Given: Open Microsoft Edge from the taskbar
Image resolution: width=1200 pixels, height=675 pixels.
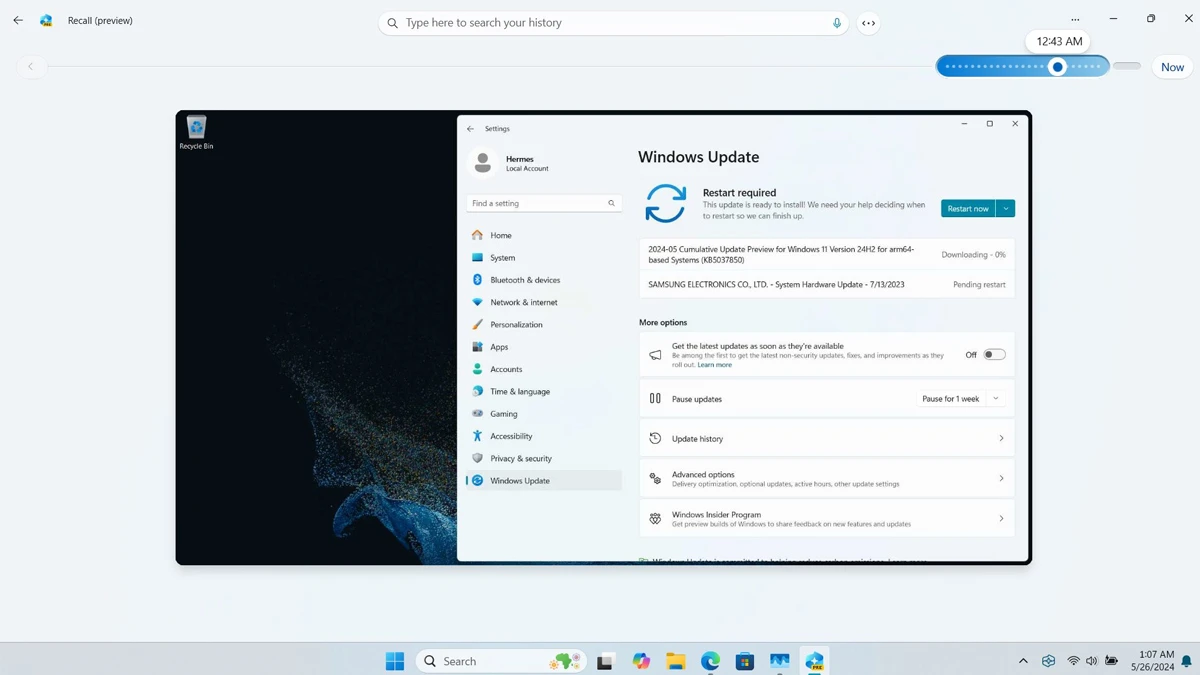Looking at the screenshot, I should tap(710, 661).
